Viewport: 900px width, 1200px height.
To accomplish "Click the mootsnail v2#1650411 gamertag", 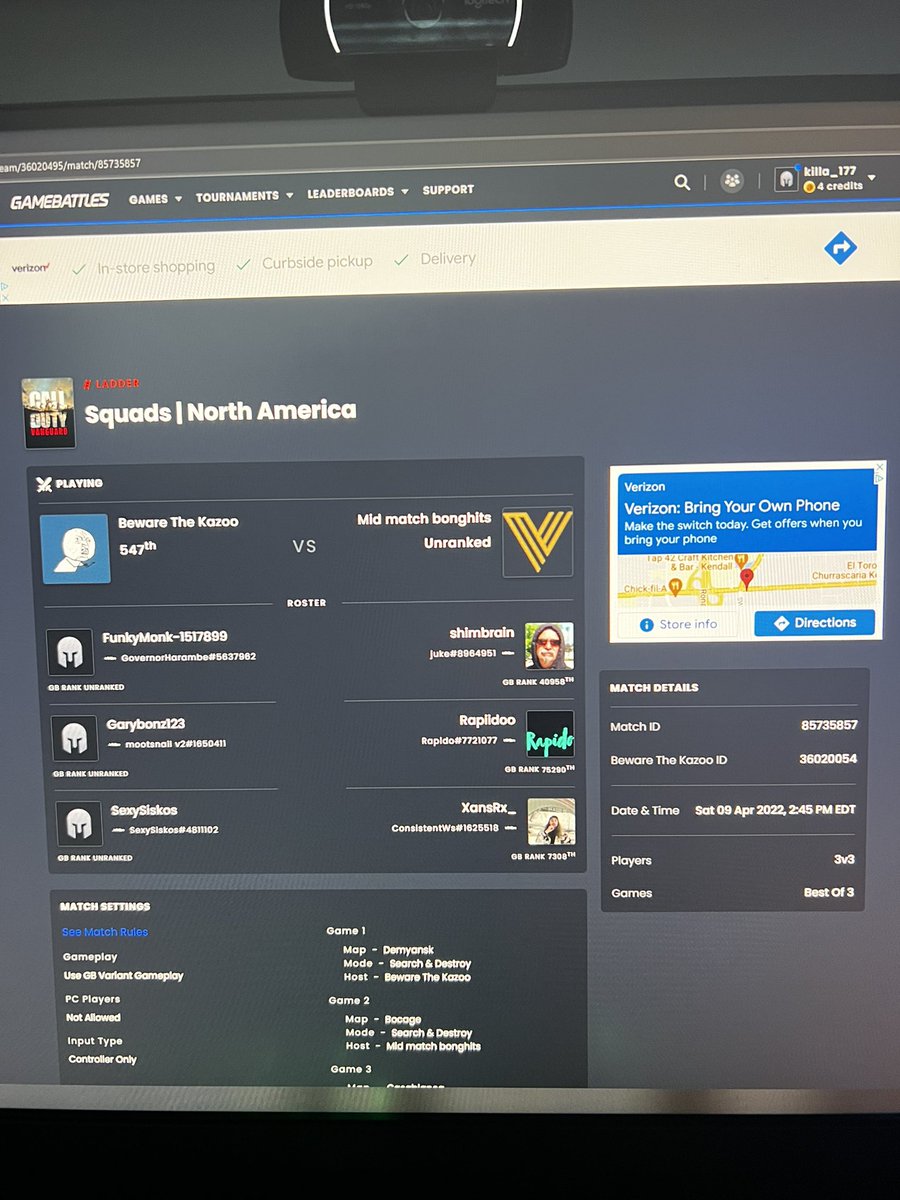I will tap(175, 744).
